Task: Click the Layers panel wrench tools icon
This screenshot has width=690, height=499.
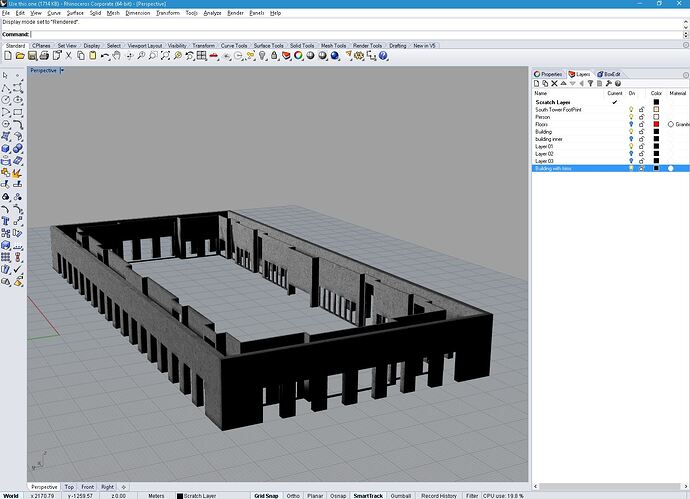Action: pos(609,84)
